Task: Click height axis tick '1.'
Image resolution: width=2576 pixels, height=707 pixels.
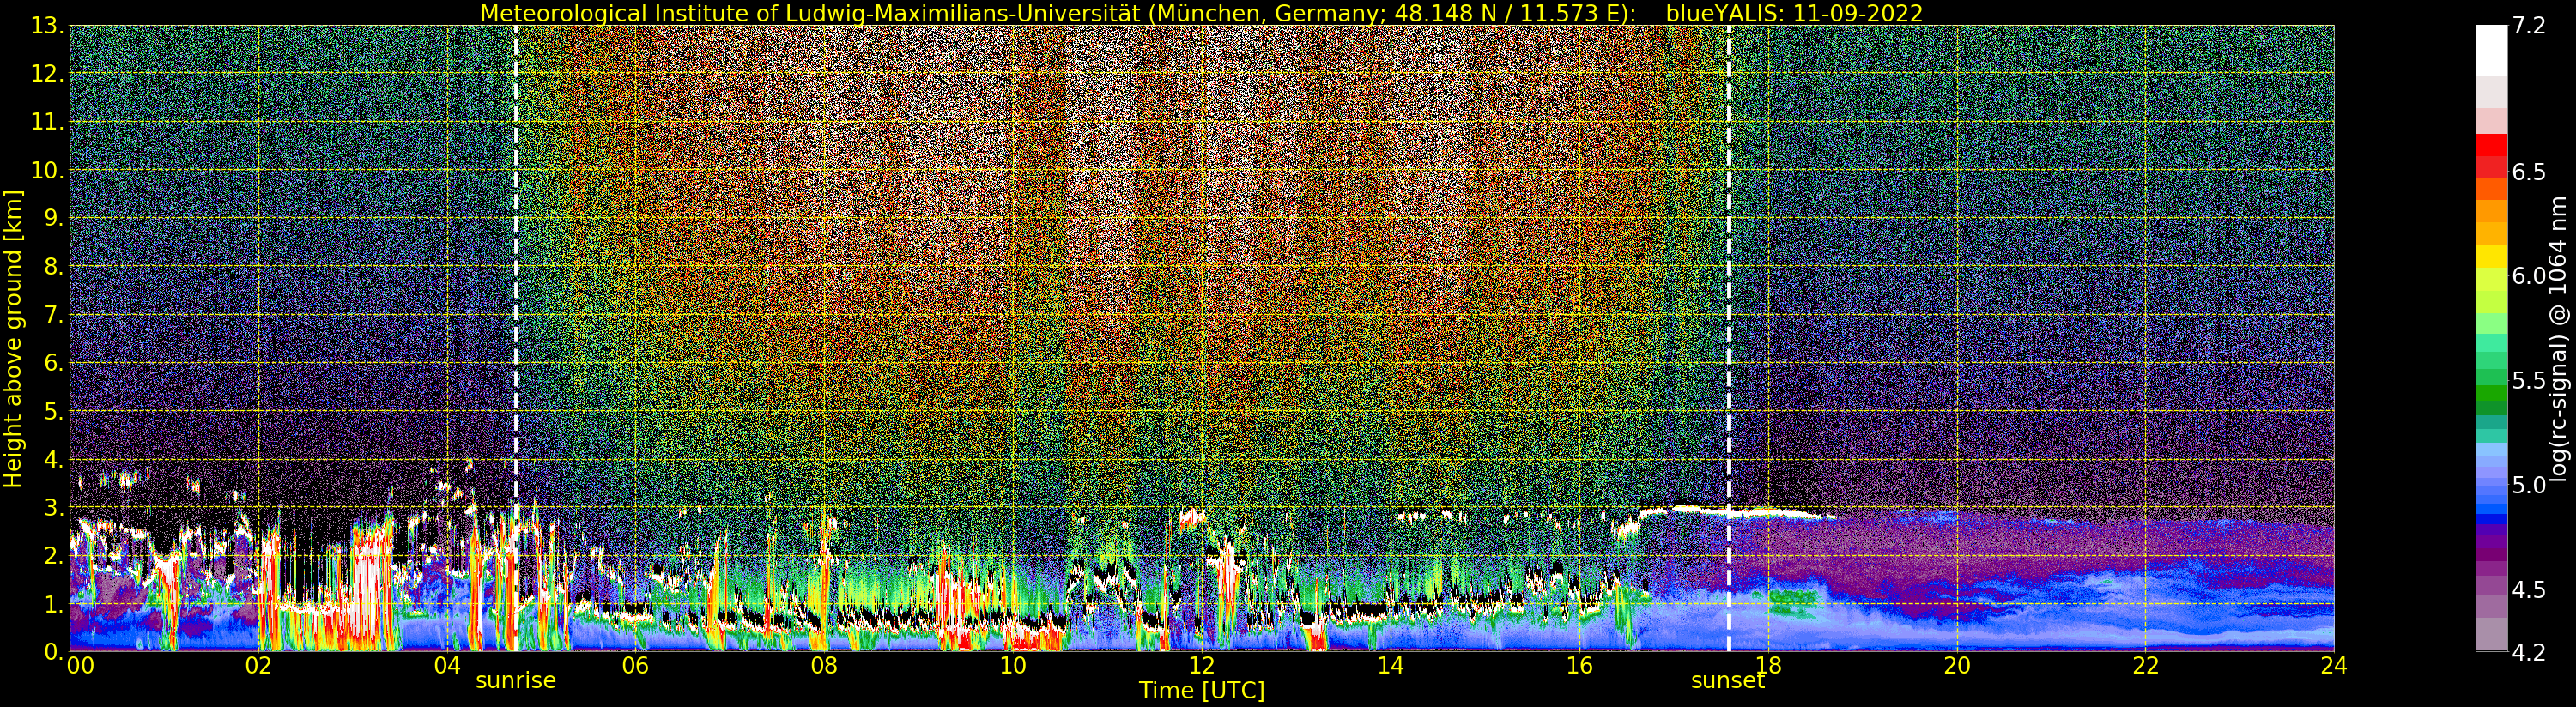Action: coord(54,604)
